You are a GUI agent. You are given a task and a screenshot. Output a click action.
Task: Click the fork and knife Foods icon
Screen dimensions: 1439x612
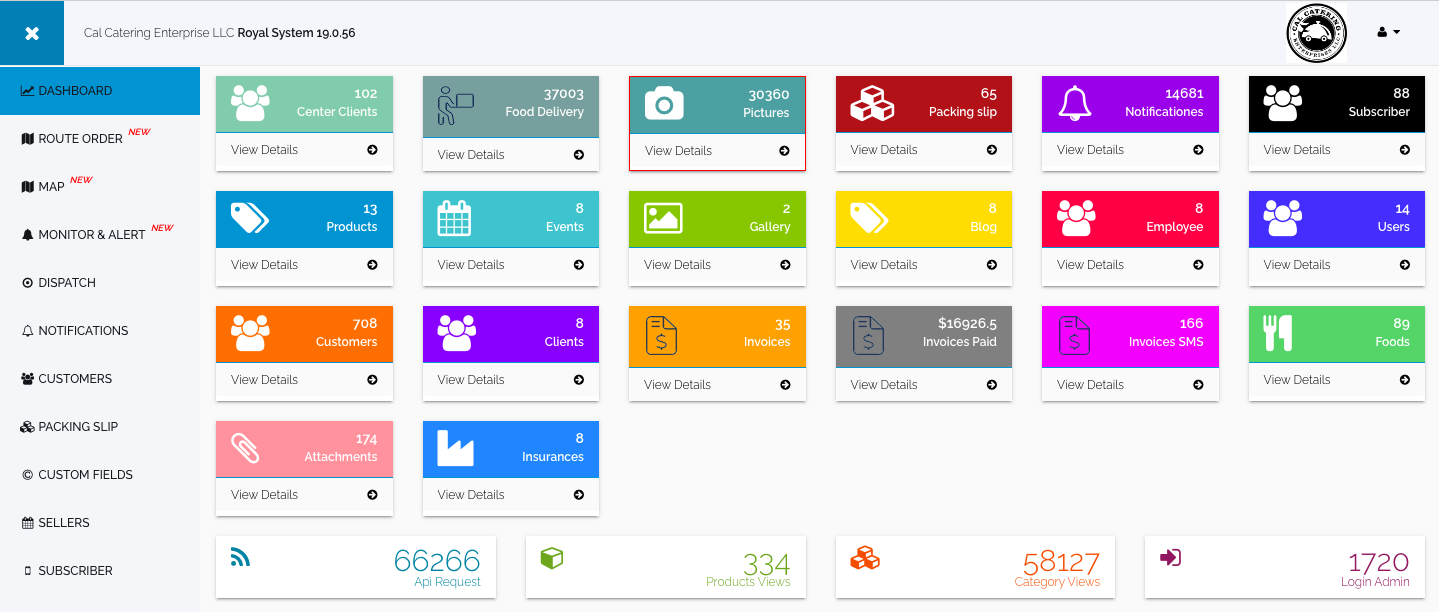1278,333
